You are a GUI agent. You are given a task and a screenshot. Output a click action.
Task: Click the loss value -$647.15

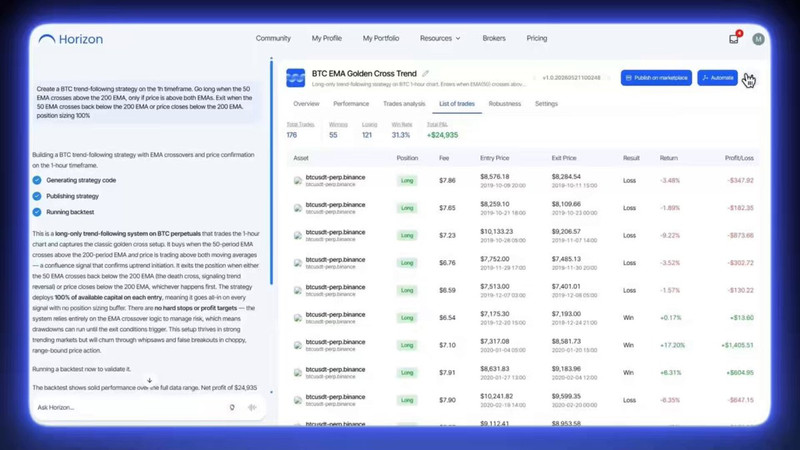(740, 401)
